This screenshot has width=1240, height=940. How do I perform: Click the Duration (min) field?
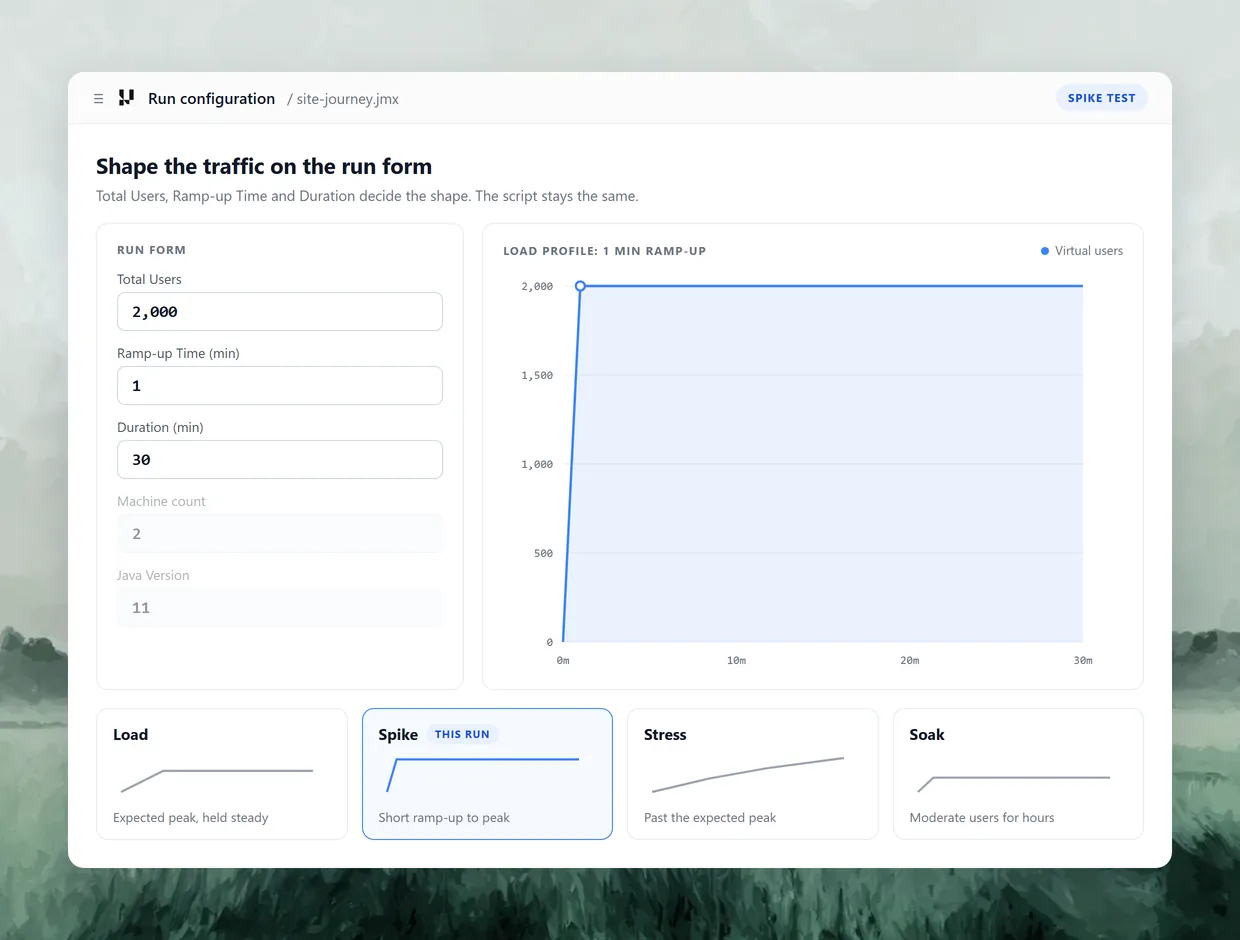tap(280, 460)
